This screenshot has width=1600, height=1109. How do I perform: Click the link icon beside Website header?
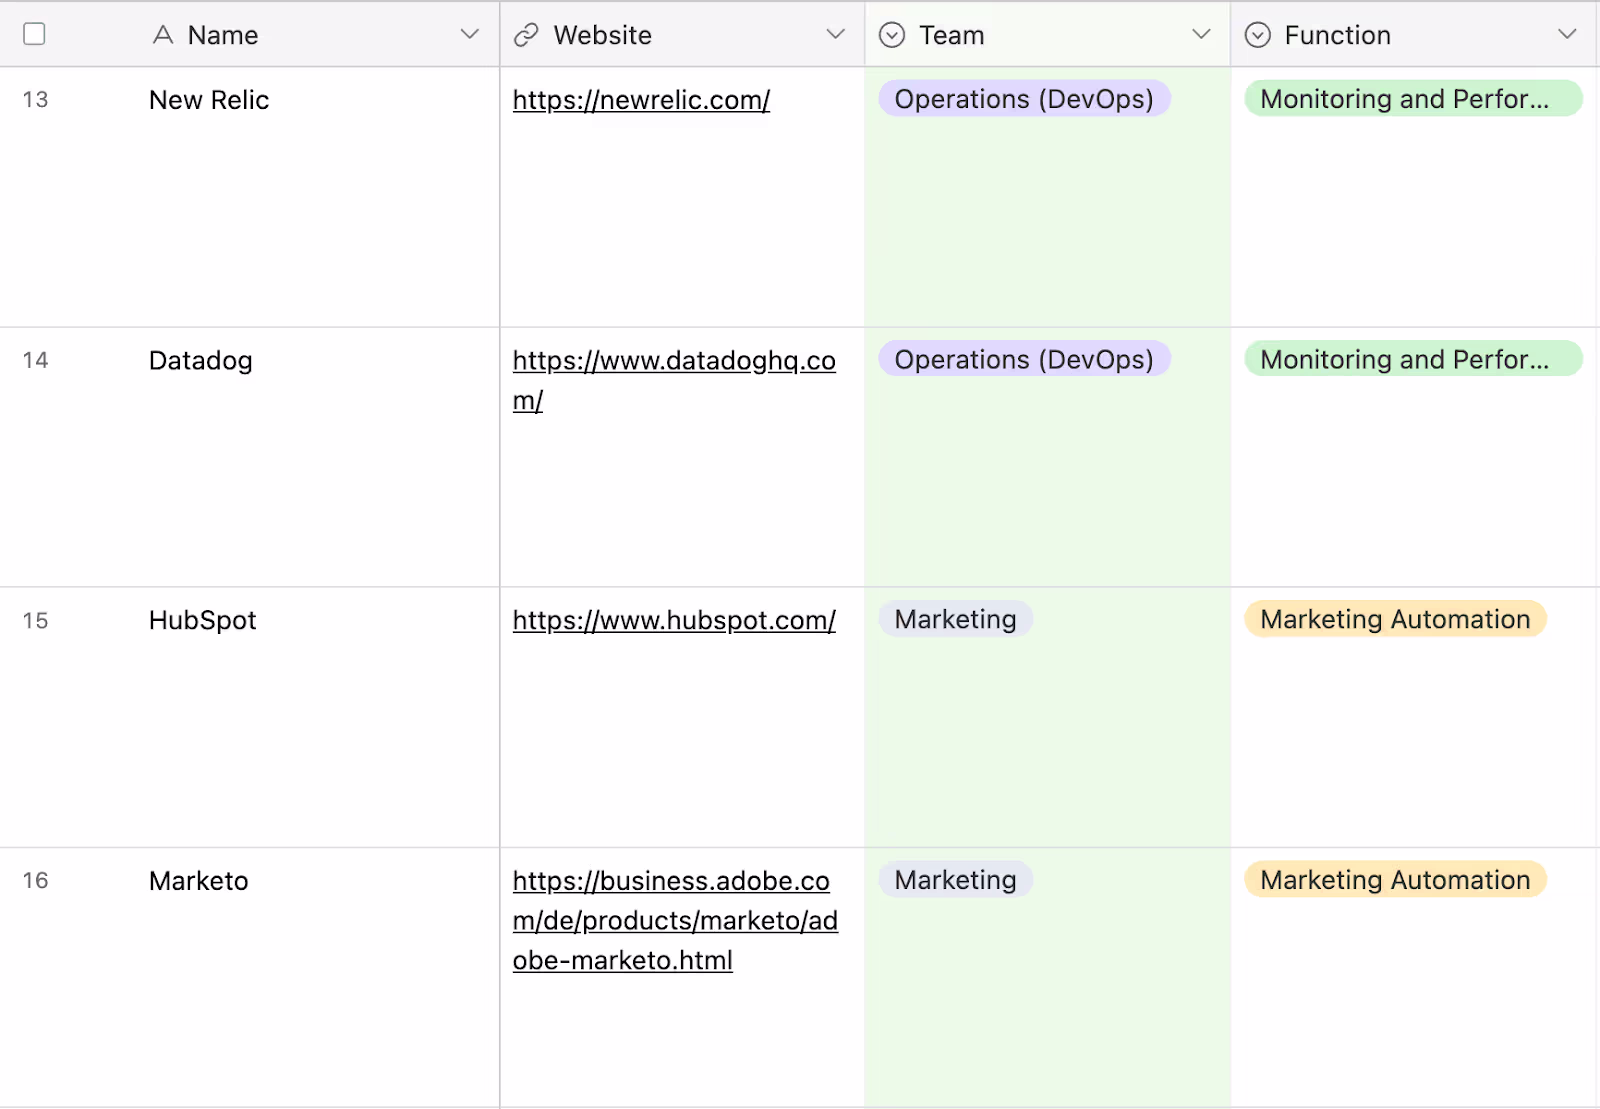tap(526, 35)
